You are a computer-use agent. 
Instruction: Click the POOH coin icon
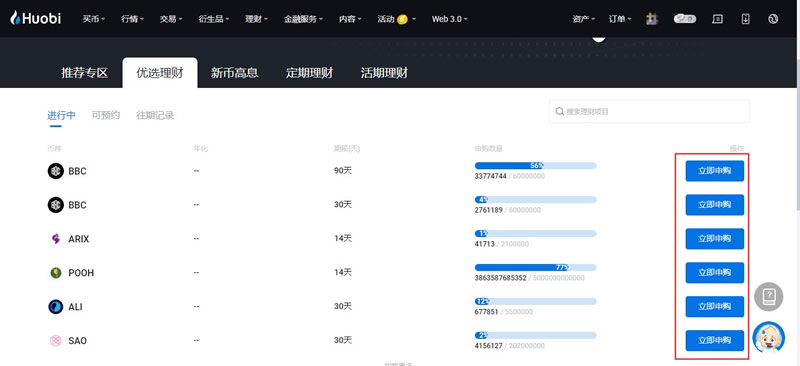coord(56,273)
